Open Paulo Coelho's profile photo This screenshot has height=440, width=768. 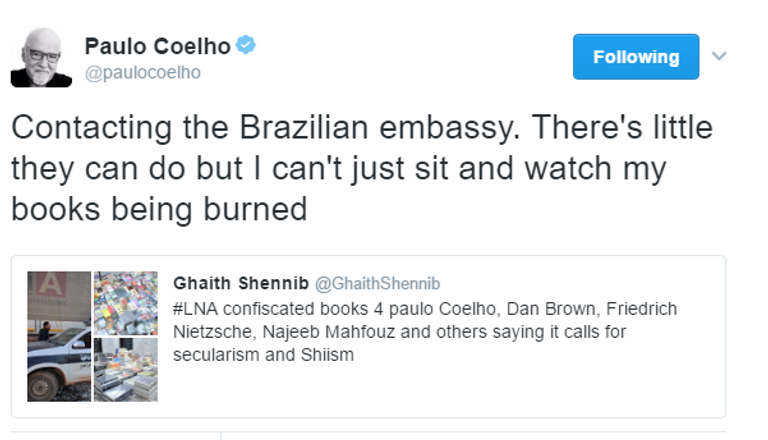[41, 57]
